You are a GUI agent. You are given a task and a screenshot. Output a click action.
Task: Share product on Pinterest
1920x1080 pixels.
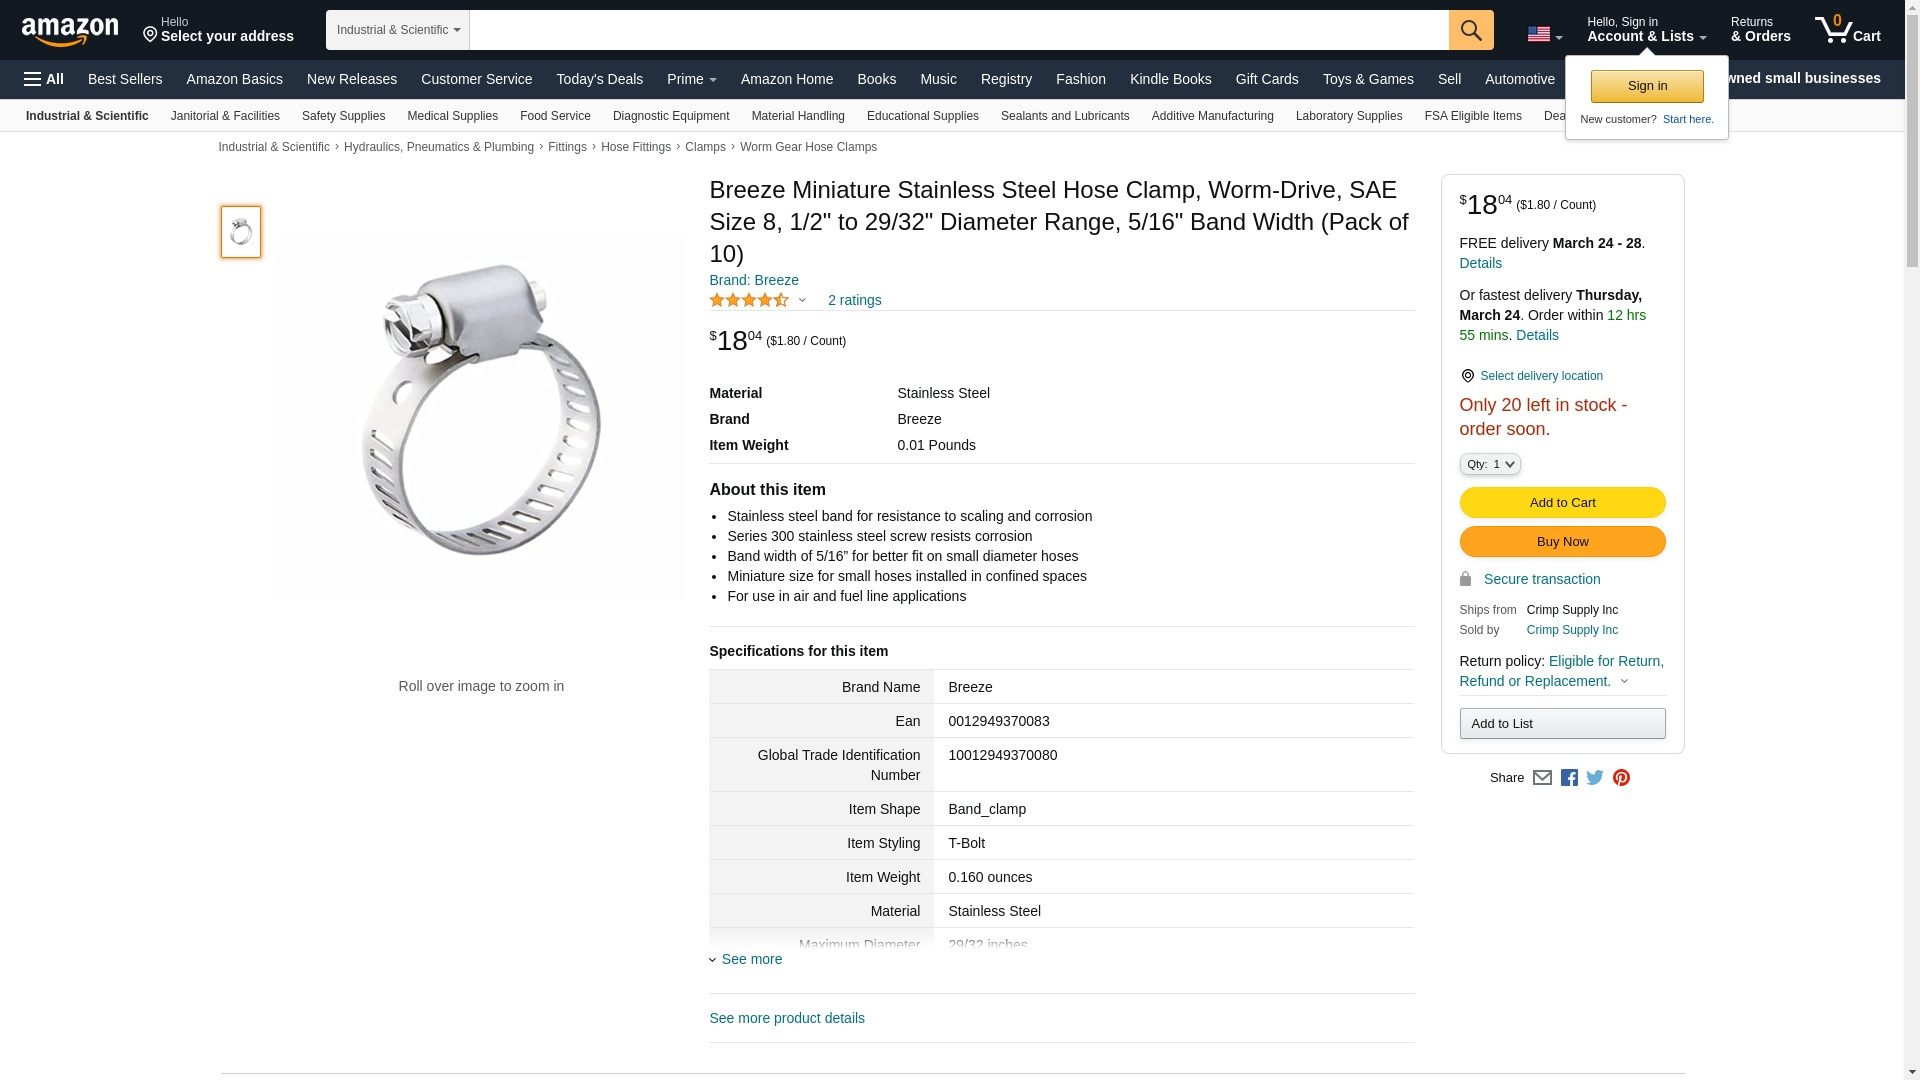[x=1621, y=778]
